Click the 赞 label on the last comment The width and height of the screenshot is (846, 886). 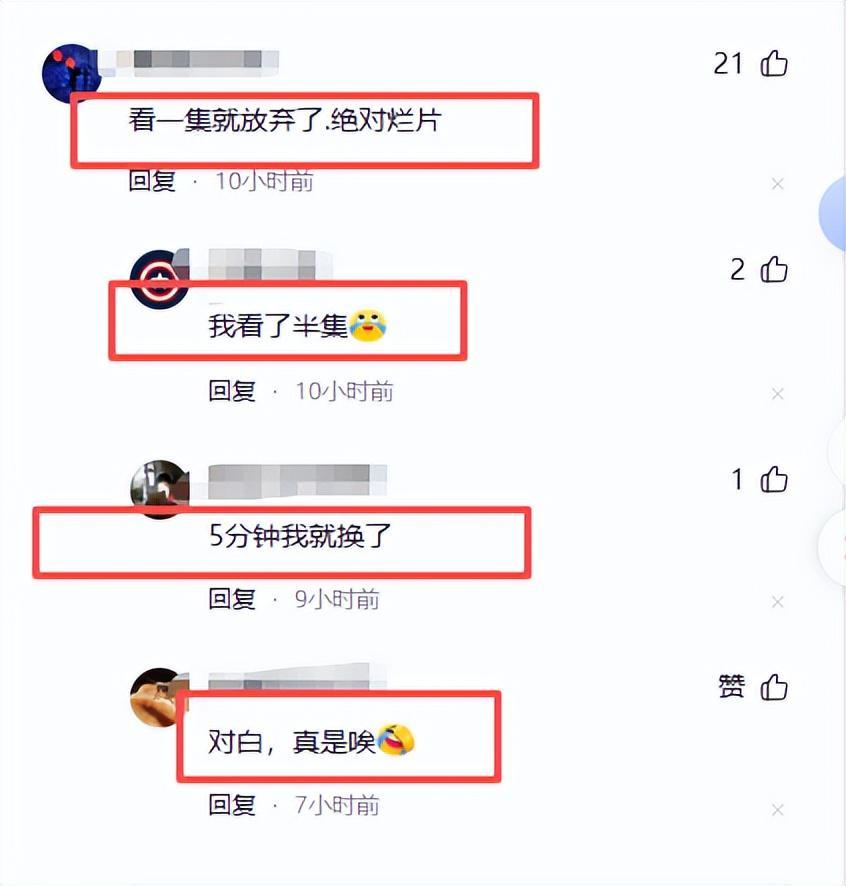coord(731,687)
